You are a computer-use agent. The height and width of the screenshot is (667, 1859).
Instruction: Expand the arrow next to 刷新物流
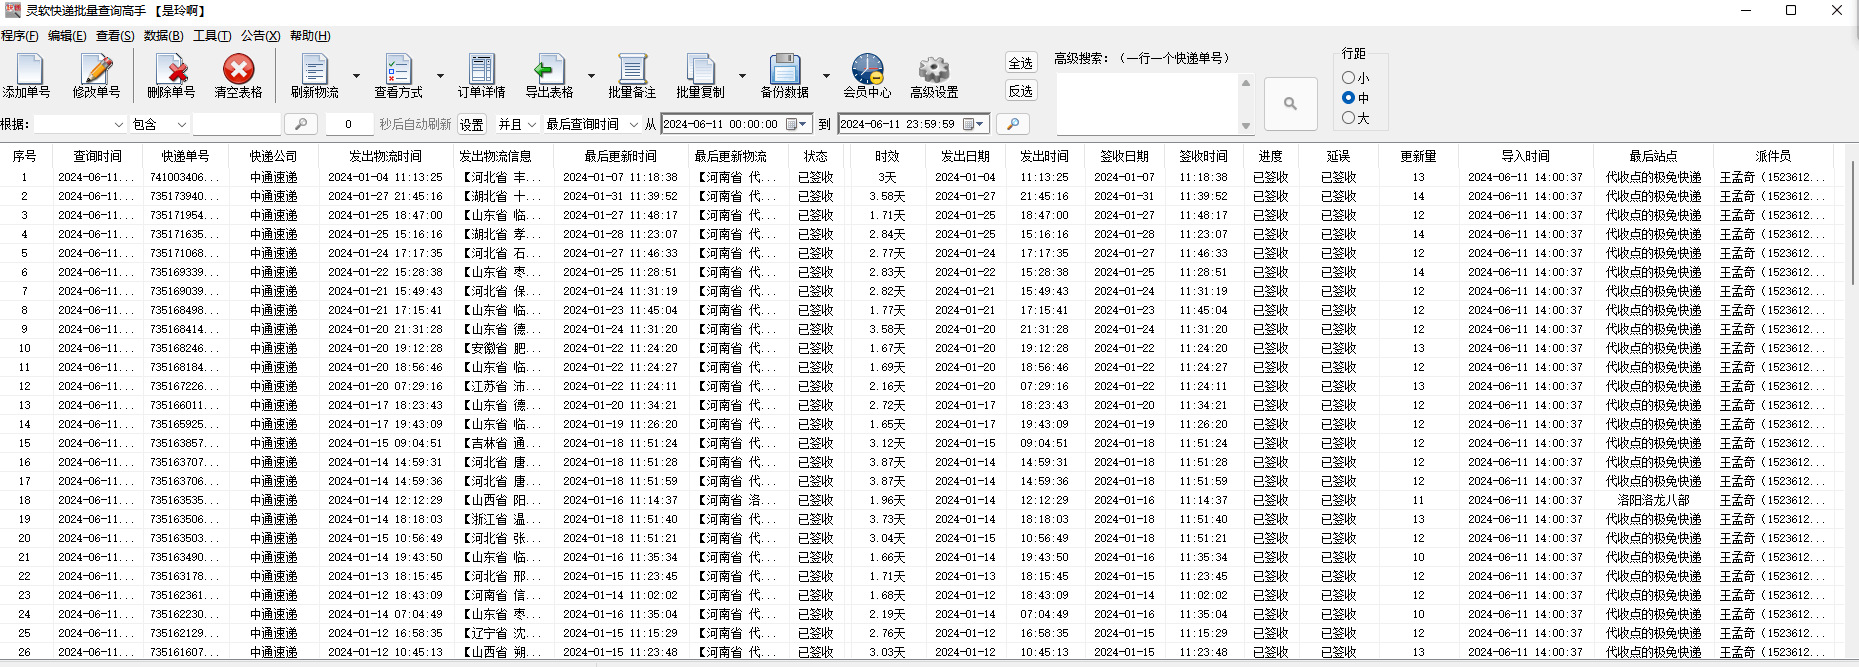(x=356, y=76)
